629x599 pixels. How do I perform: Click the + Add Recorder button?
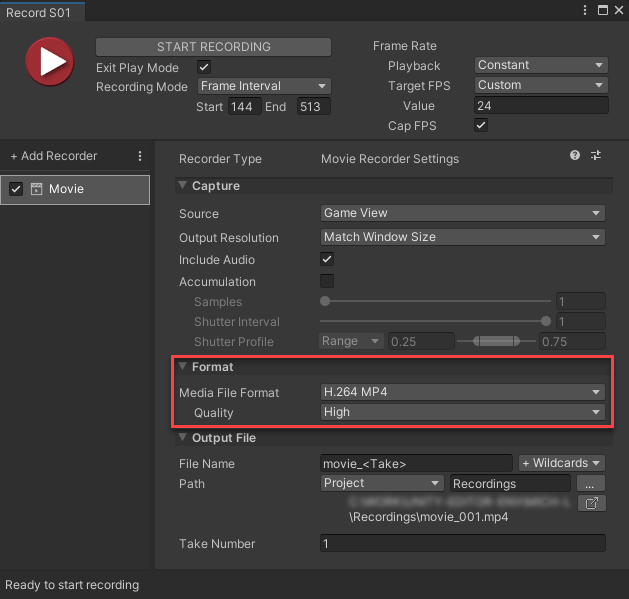(54, 157)
